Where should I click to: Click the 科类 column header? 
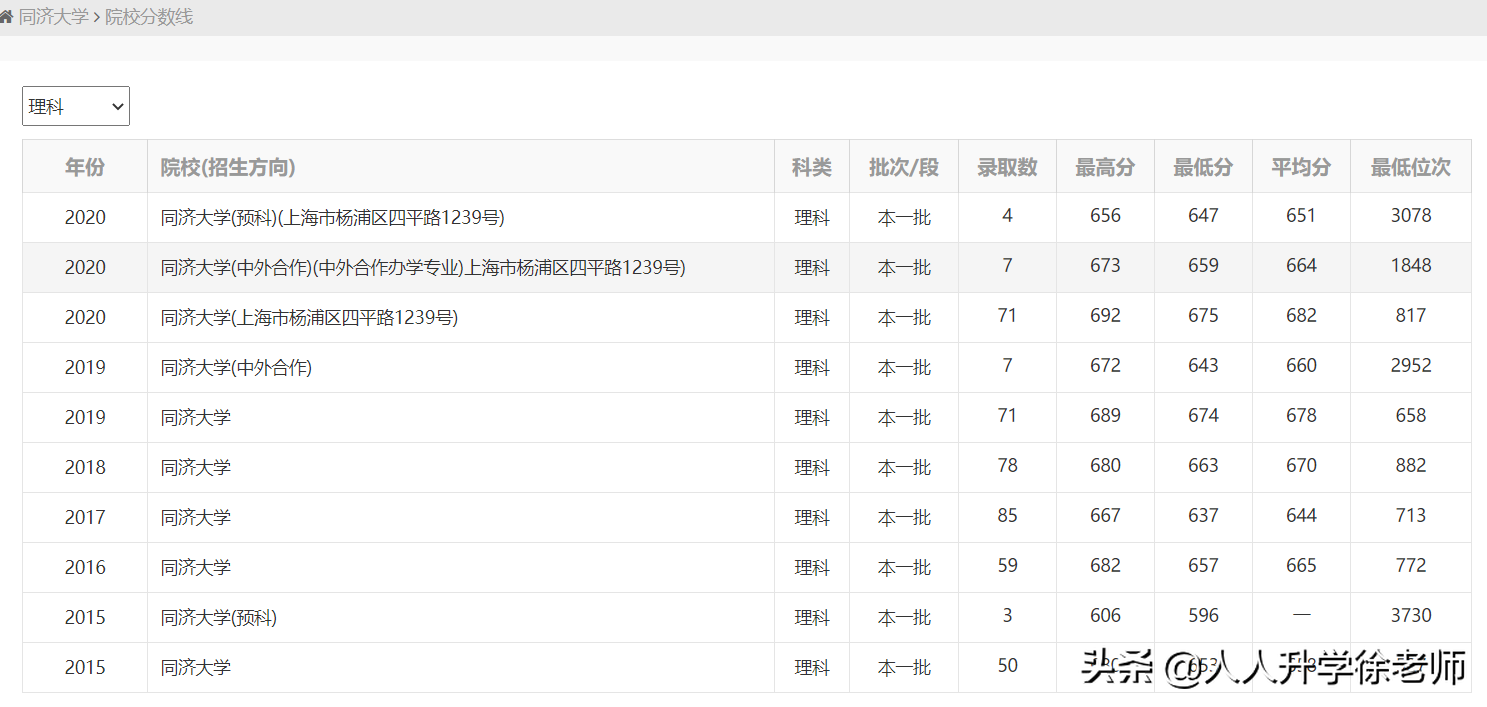pyautogui.click(x=811, y=166)
